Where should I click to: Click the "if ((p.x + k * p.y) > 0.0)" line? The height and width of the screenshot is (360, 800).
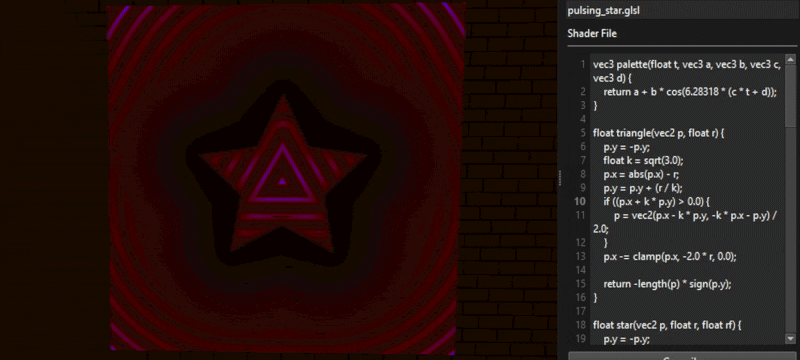pyautogui.click(x=657, y=201)
